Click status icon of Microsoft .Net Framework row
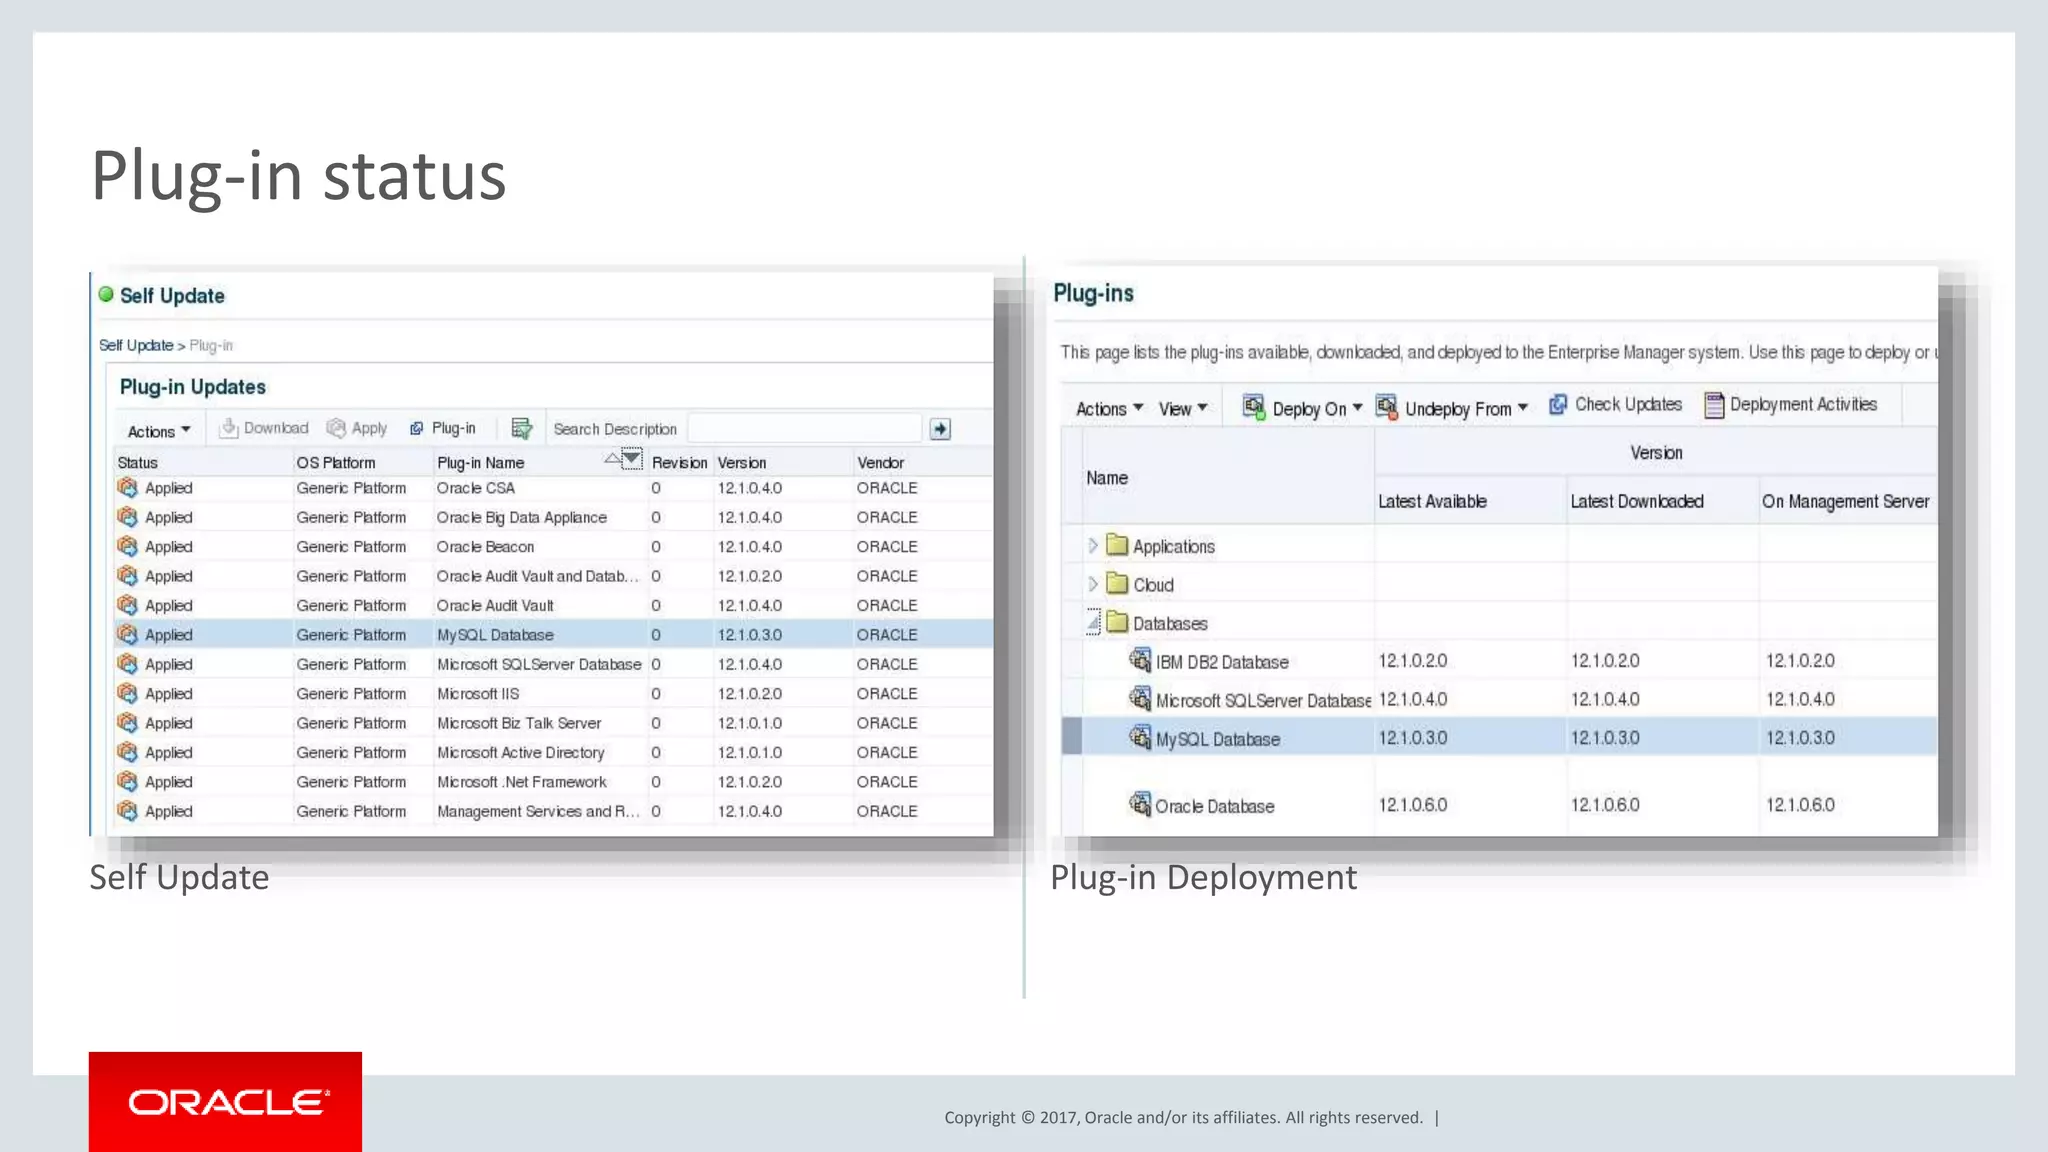This screenshot has height=1152, width=2048. 127,781
